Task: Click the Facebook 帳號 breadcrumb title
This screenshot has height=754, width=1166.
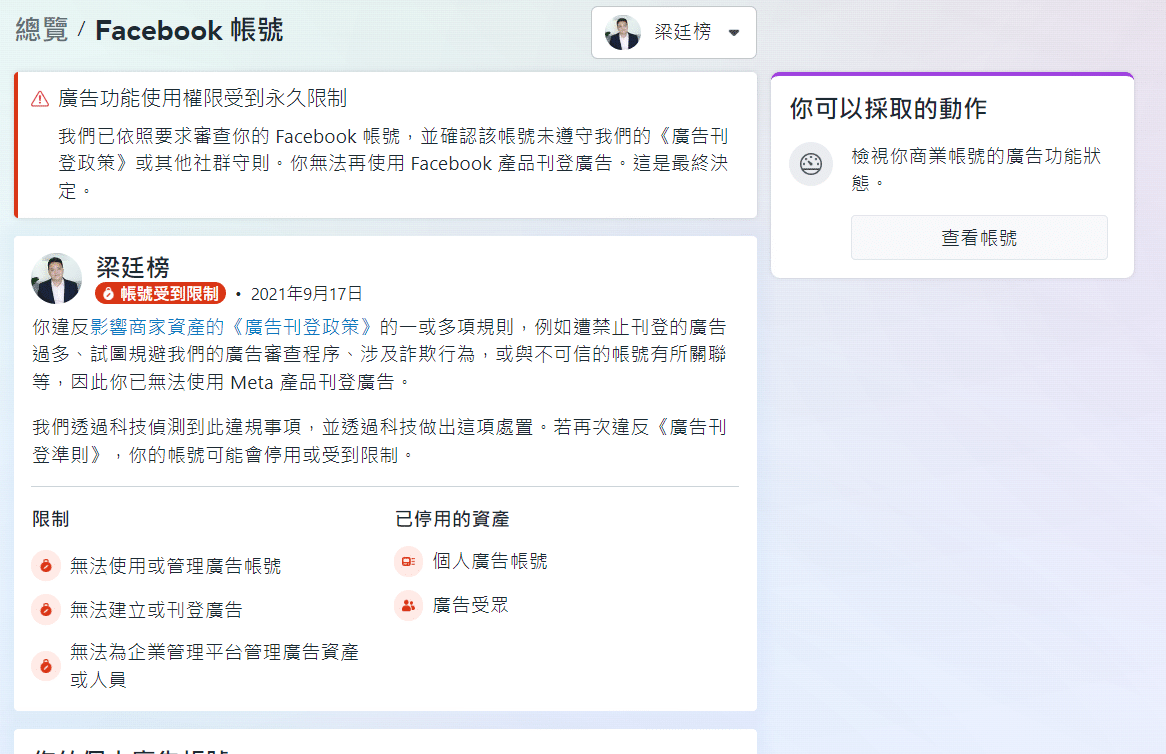Action: tap(189, 30)
